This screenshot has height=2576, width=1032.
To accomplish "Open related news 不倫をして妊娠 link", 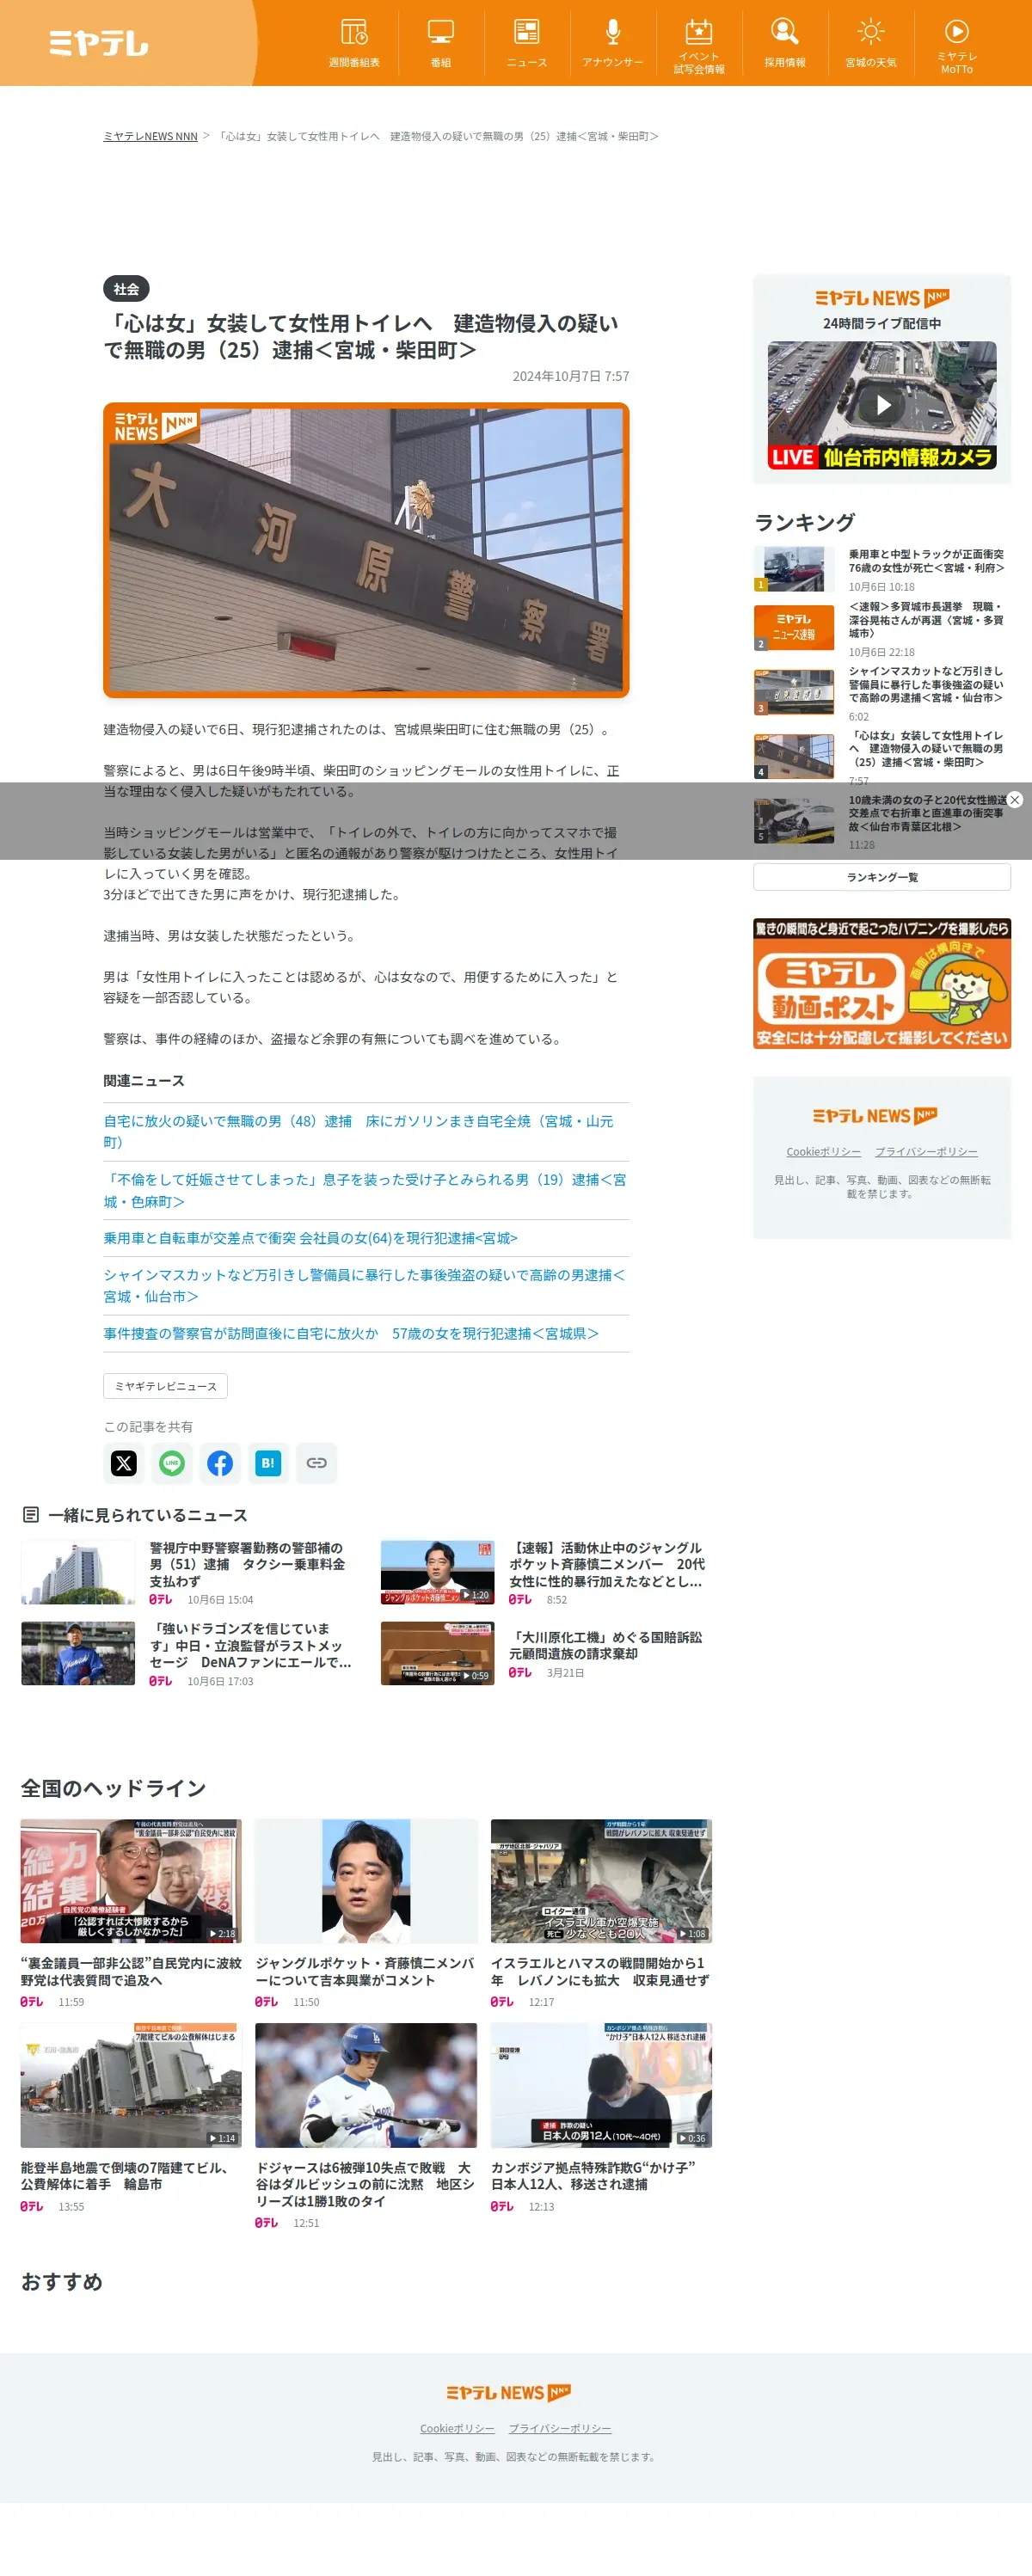I will tap(365, 1190).
